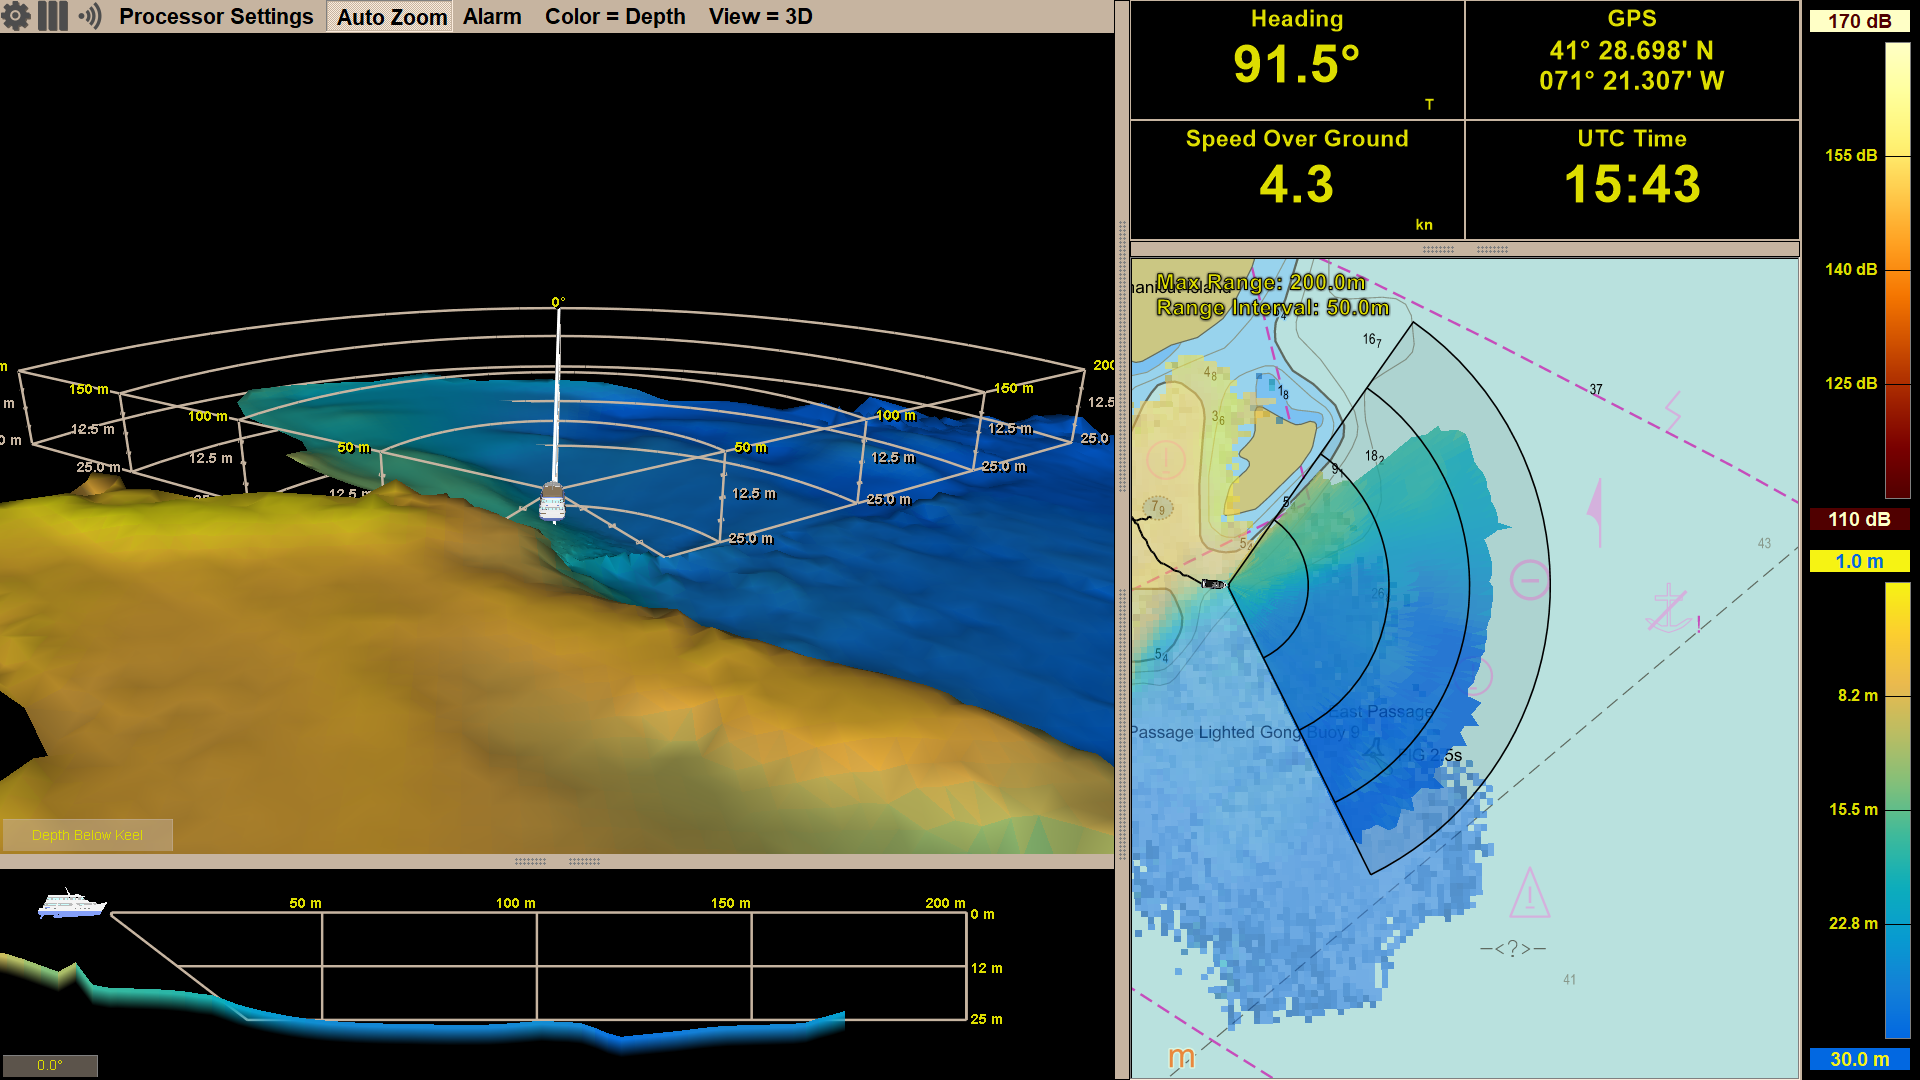Click the vessel model in the 3D view

point(551,500)
